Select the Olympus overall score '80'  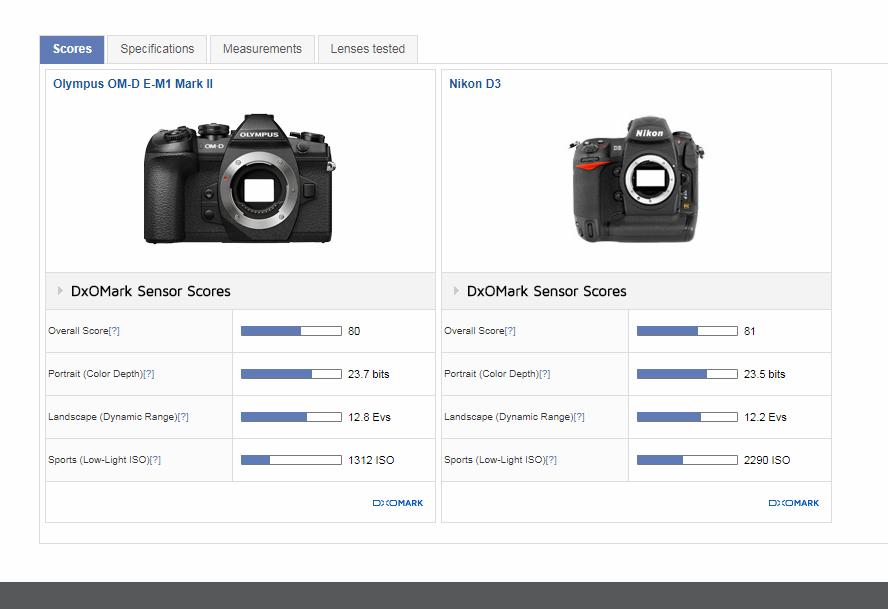point(354,331)
